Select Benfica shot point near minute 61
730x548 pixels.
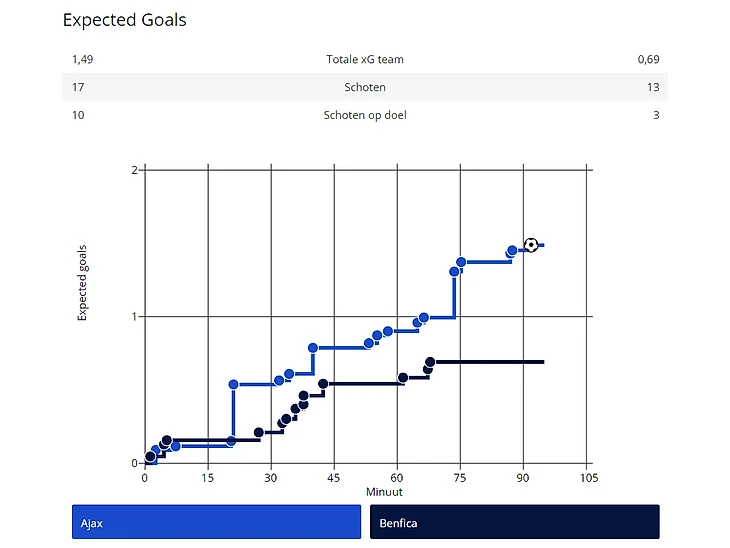403,378
